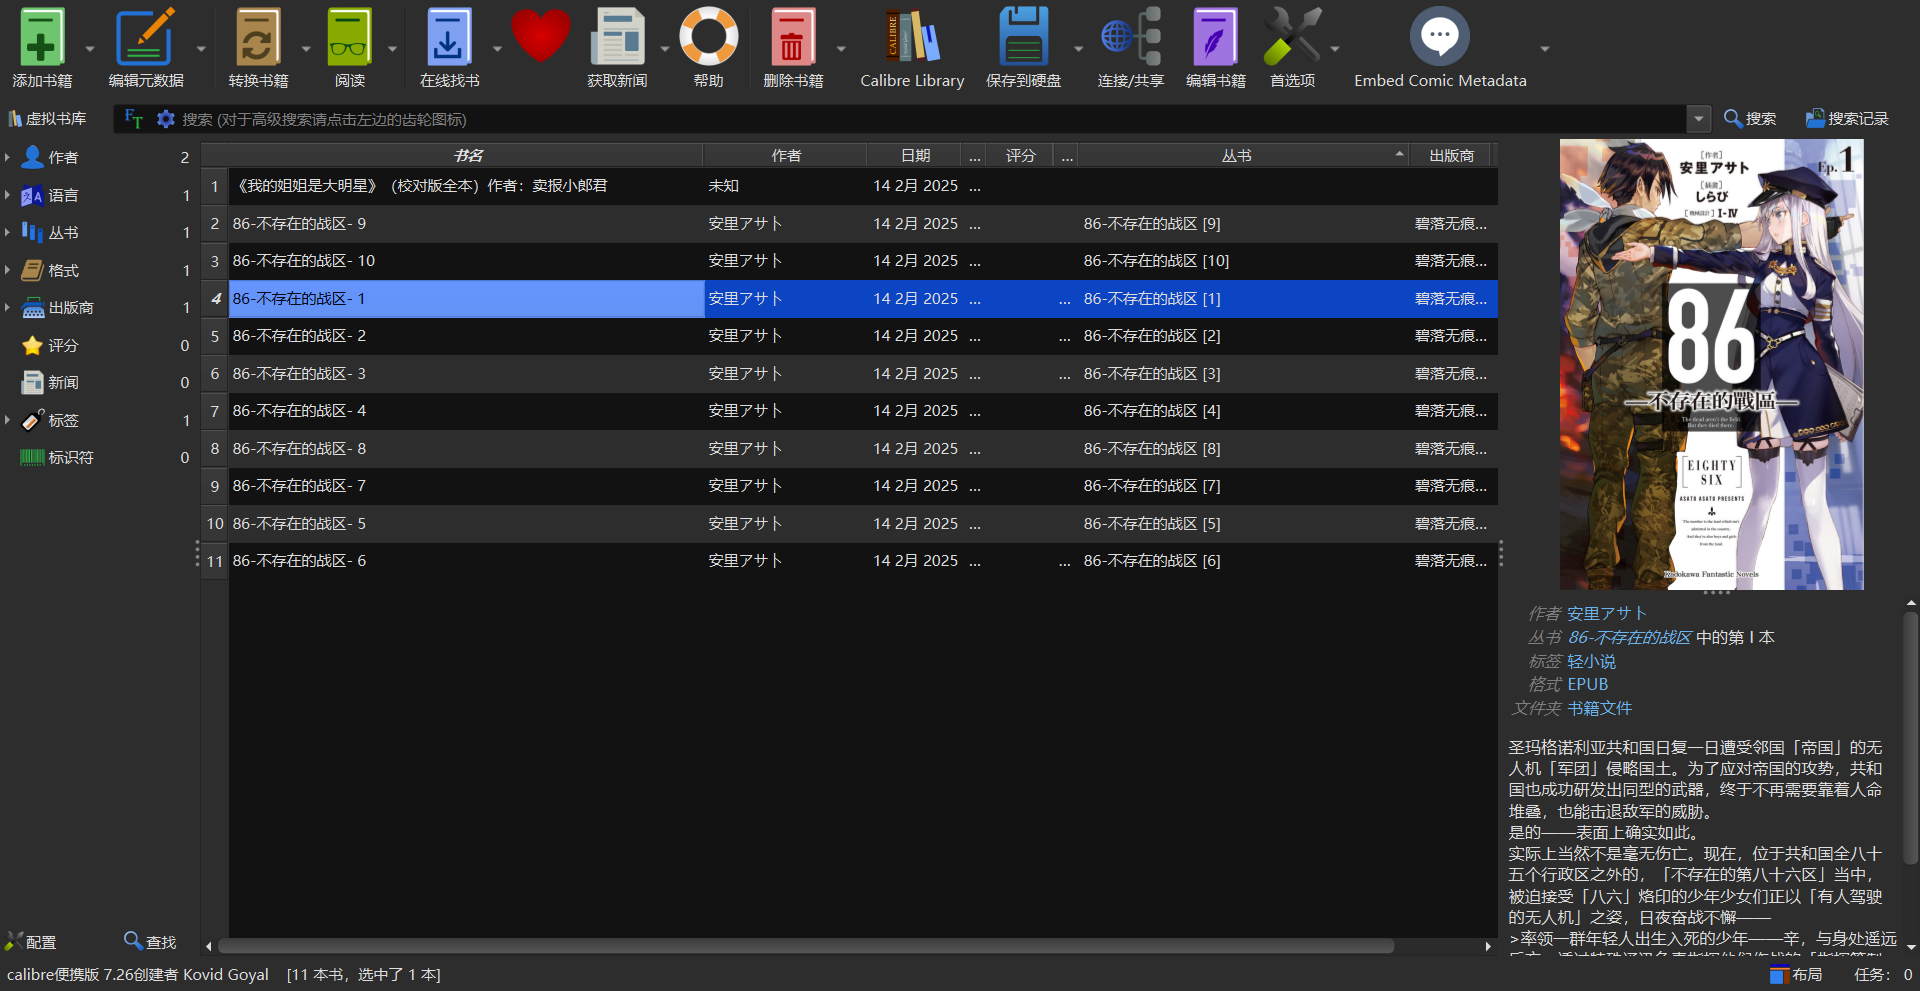Open 连接/共享 (Connect/share) icon
The width and height of the screenshot is (1920, 991).
(1131, 38)
